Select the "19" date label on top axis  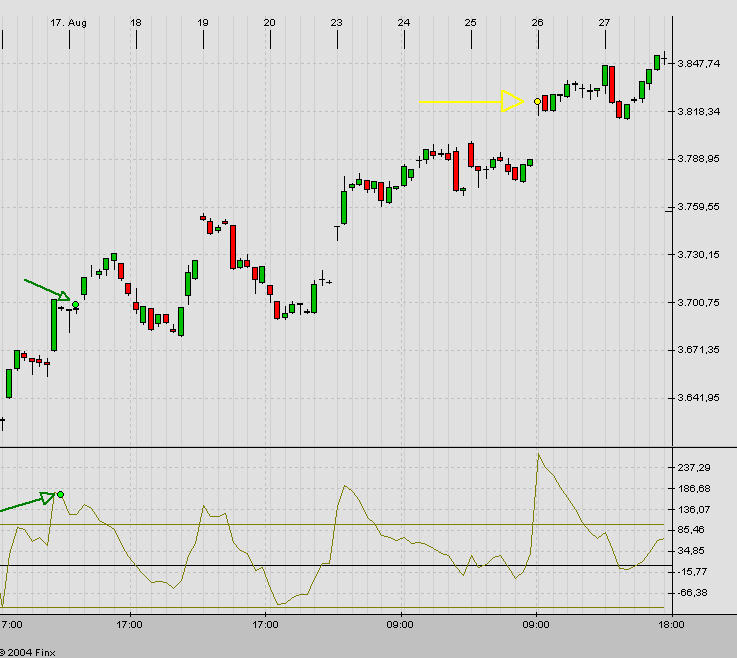click(x=203, y=23)
